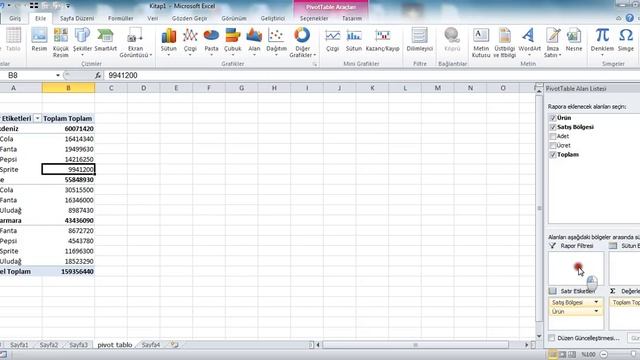640x360 pixels.
Task: Open the Sayfa Düzeni ribbon tab
Action: pyautogui.click(x=77, y=18)
